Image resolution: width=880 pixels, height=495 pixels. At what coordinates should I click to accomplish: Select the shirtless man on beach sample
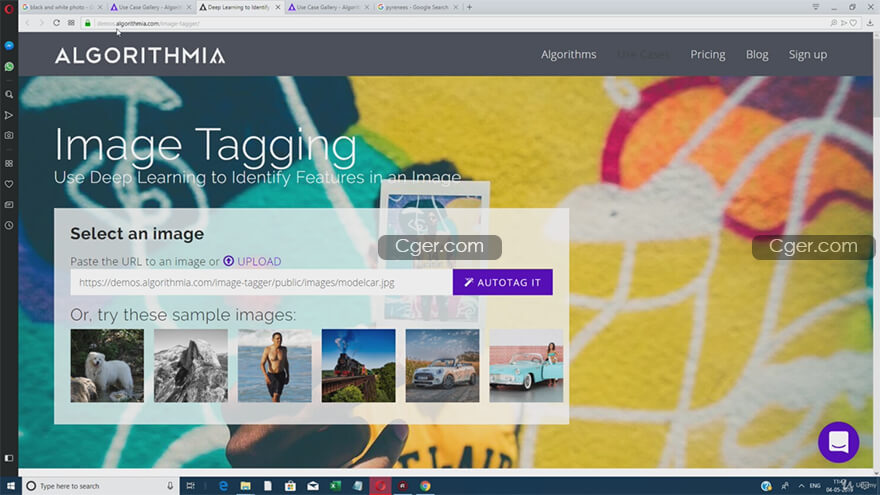(x=274, y=365)
